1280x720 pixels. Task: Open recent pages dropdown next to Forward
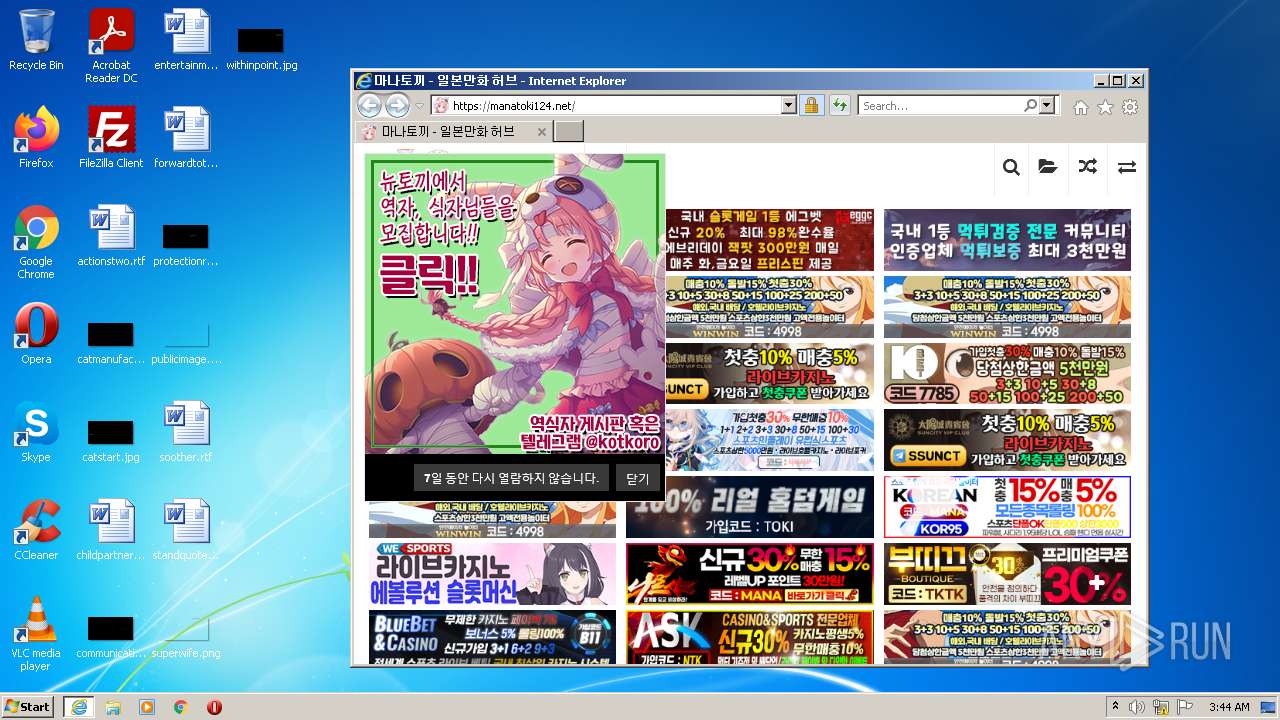click(x=420, y=106)
